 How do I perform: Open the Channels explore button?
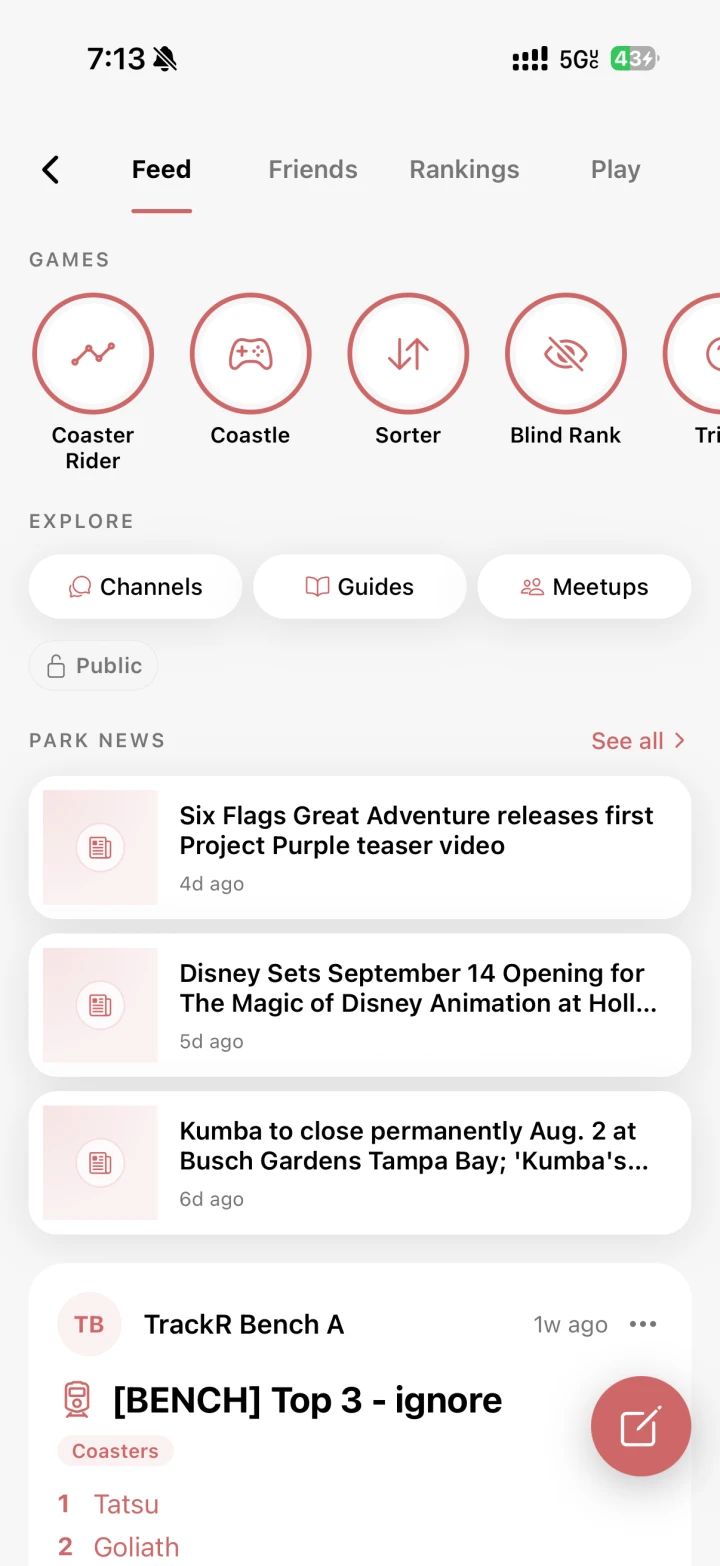135,587
